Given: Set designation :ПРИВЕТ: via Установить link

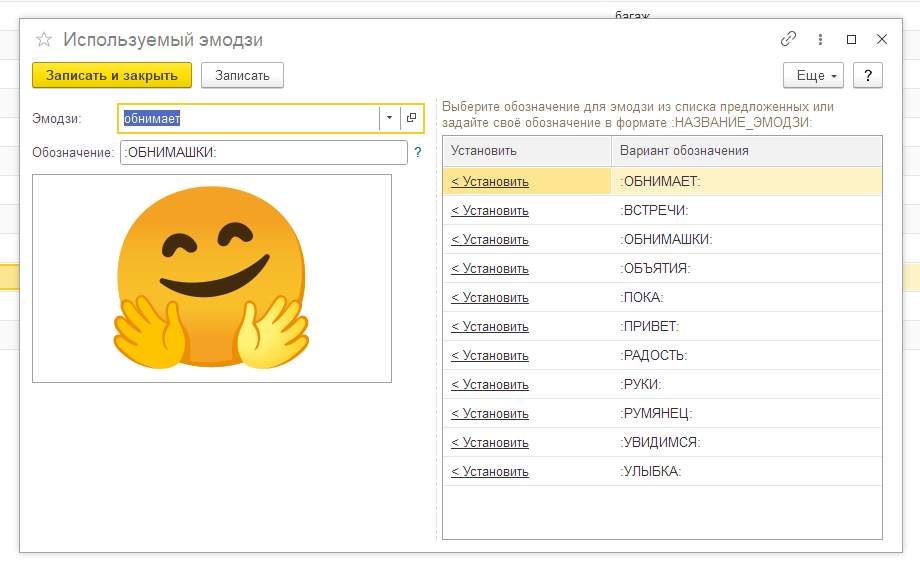Looking at the screenshot, I should (x=490, y=327).
